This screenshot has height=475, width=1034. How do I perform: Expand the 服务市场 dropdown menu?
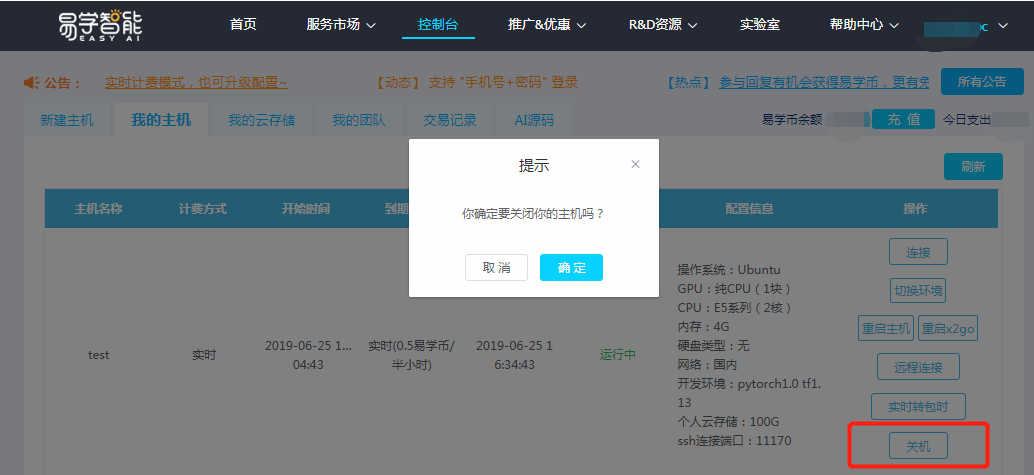pyautogui.click(x=341, y=25)
